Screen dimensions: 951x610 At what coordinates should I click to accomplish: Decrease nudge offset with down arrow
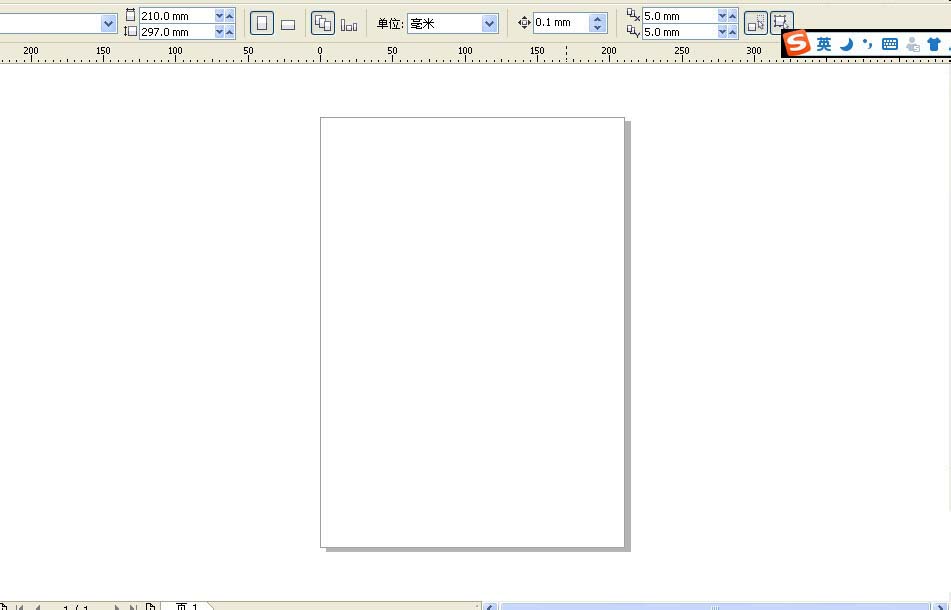click(x=597, y=27)
